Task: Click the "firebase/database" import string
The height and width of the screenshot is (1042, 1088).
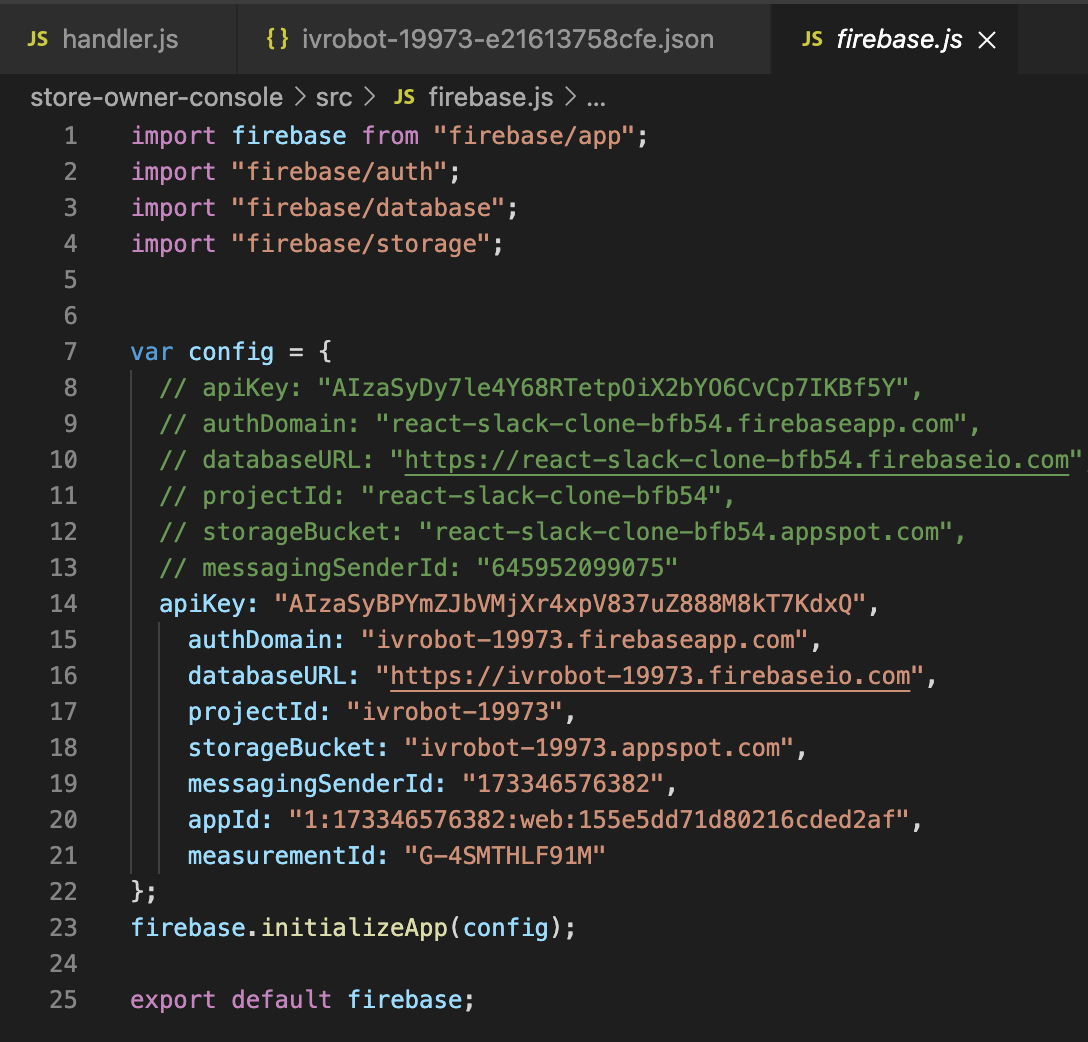Action: point(368,207)
